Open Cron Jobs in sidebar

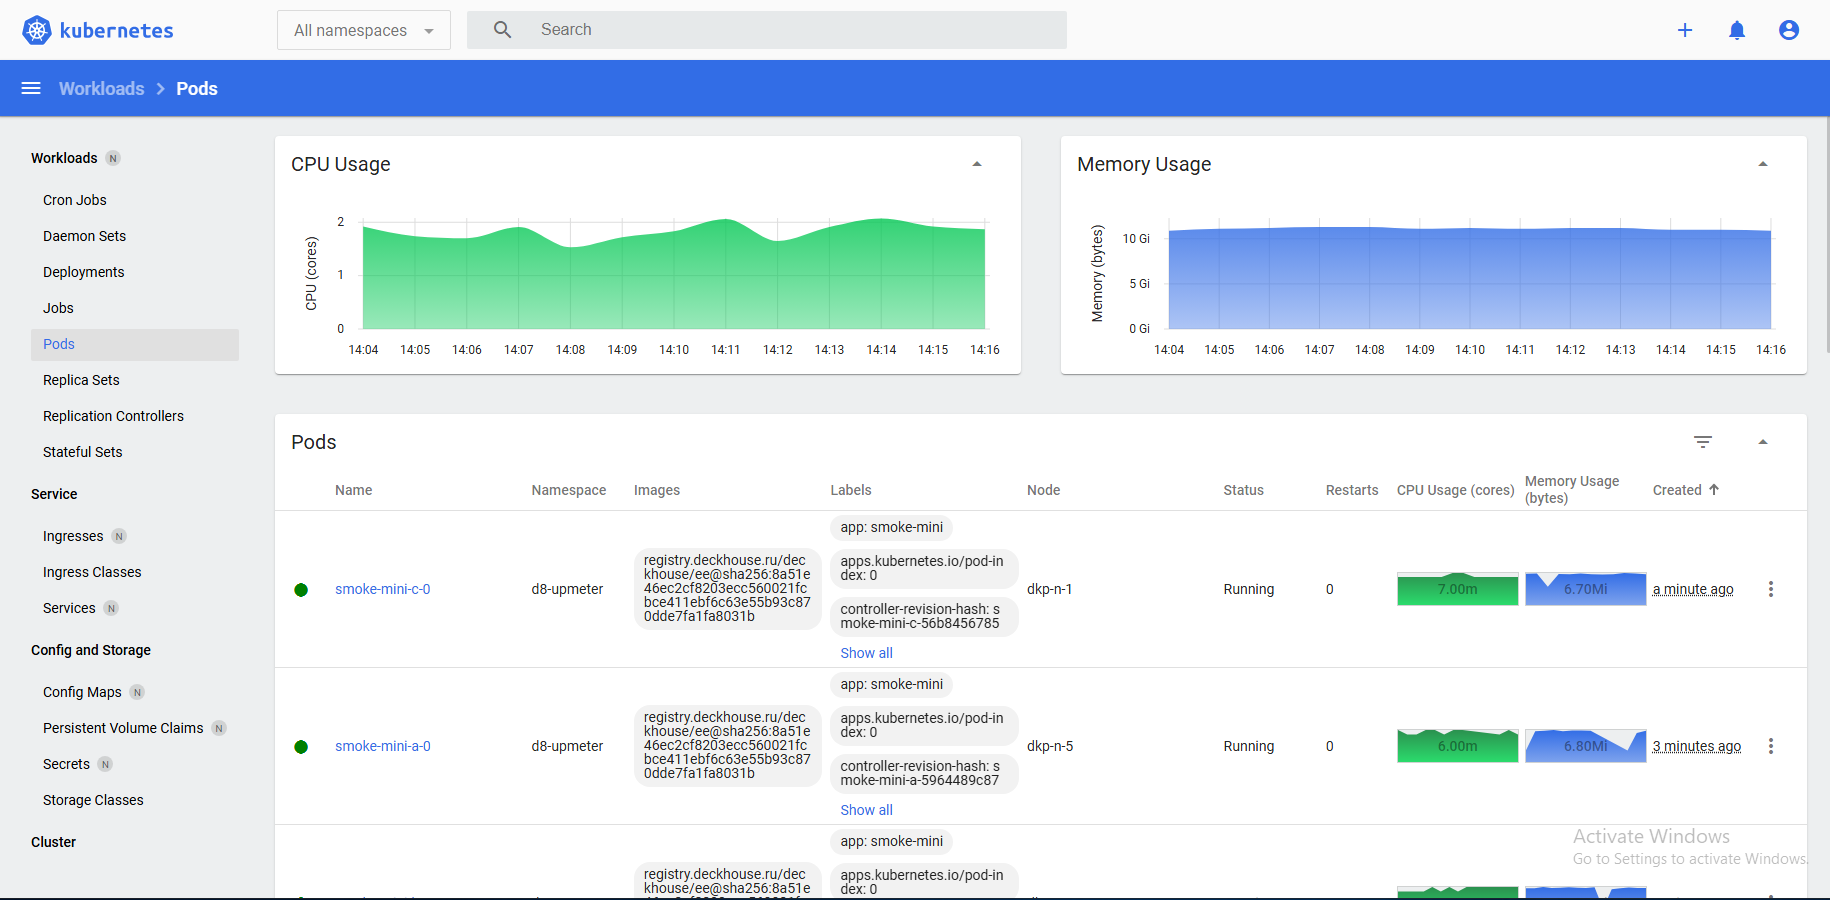(75, 200)
